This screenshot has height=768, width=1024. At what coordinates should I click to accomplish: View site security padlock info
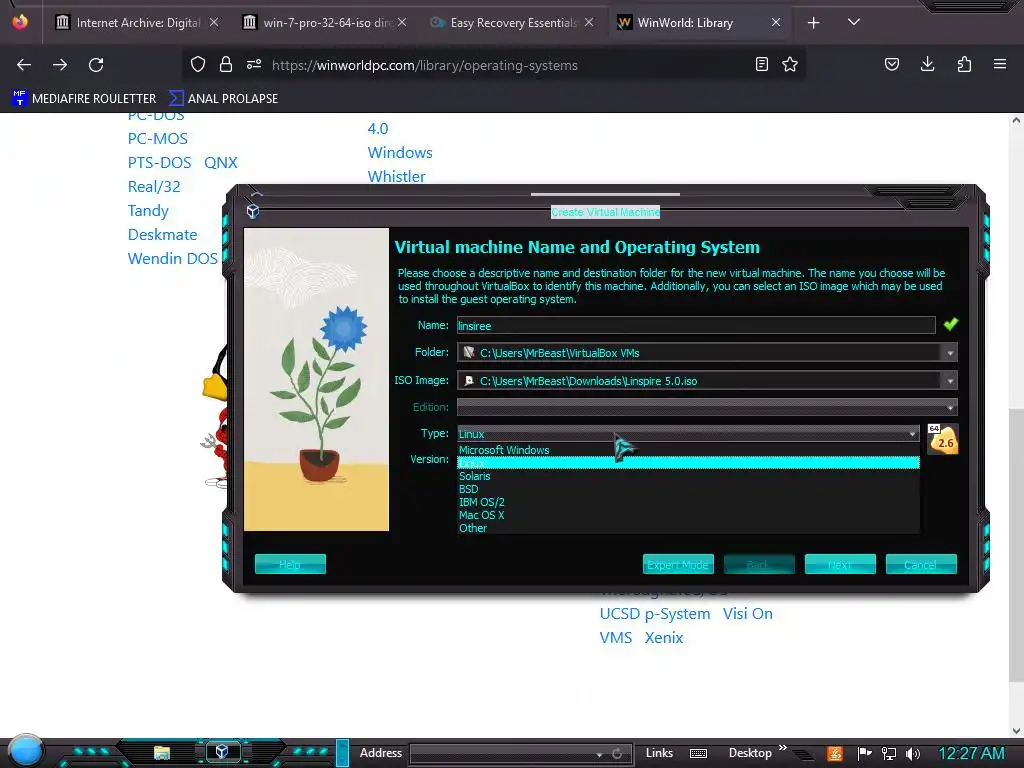[x=226, y=65]
